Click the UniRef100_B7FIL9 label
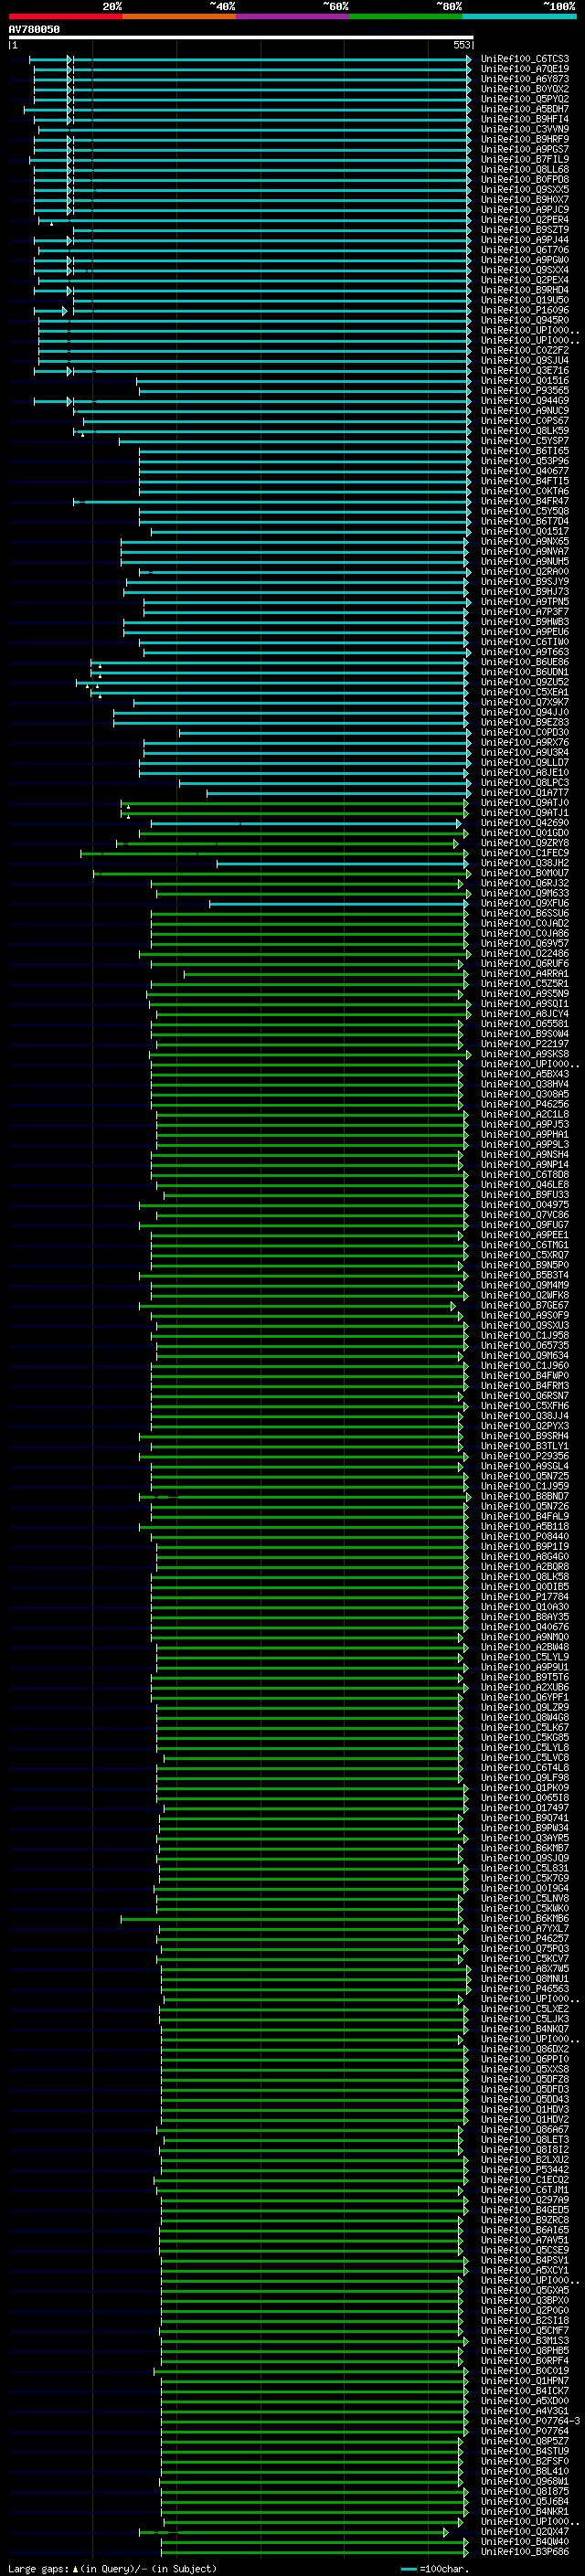Image resolution: width=585 pixels, height=2576 pixels. (525, 159)
